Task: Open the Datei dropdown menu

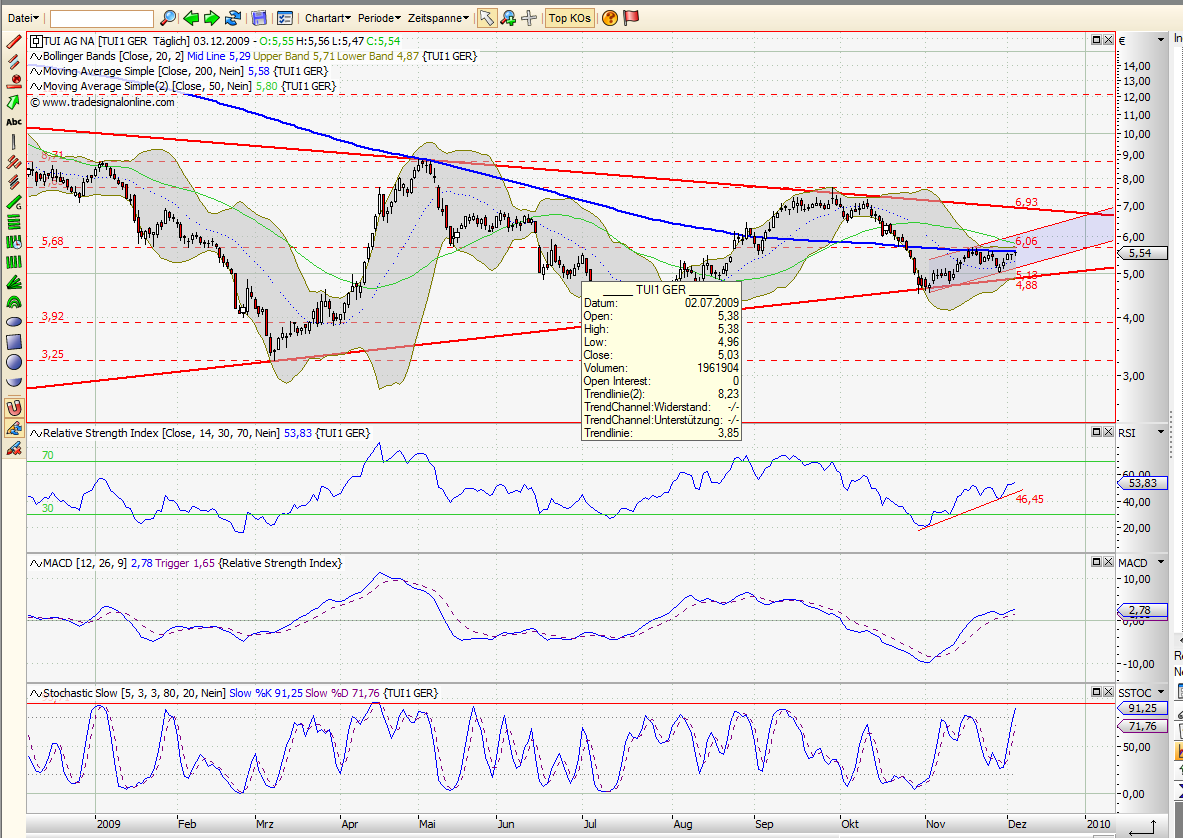Action: [x=23, y=17]
